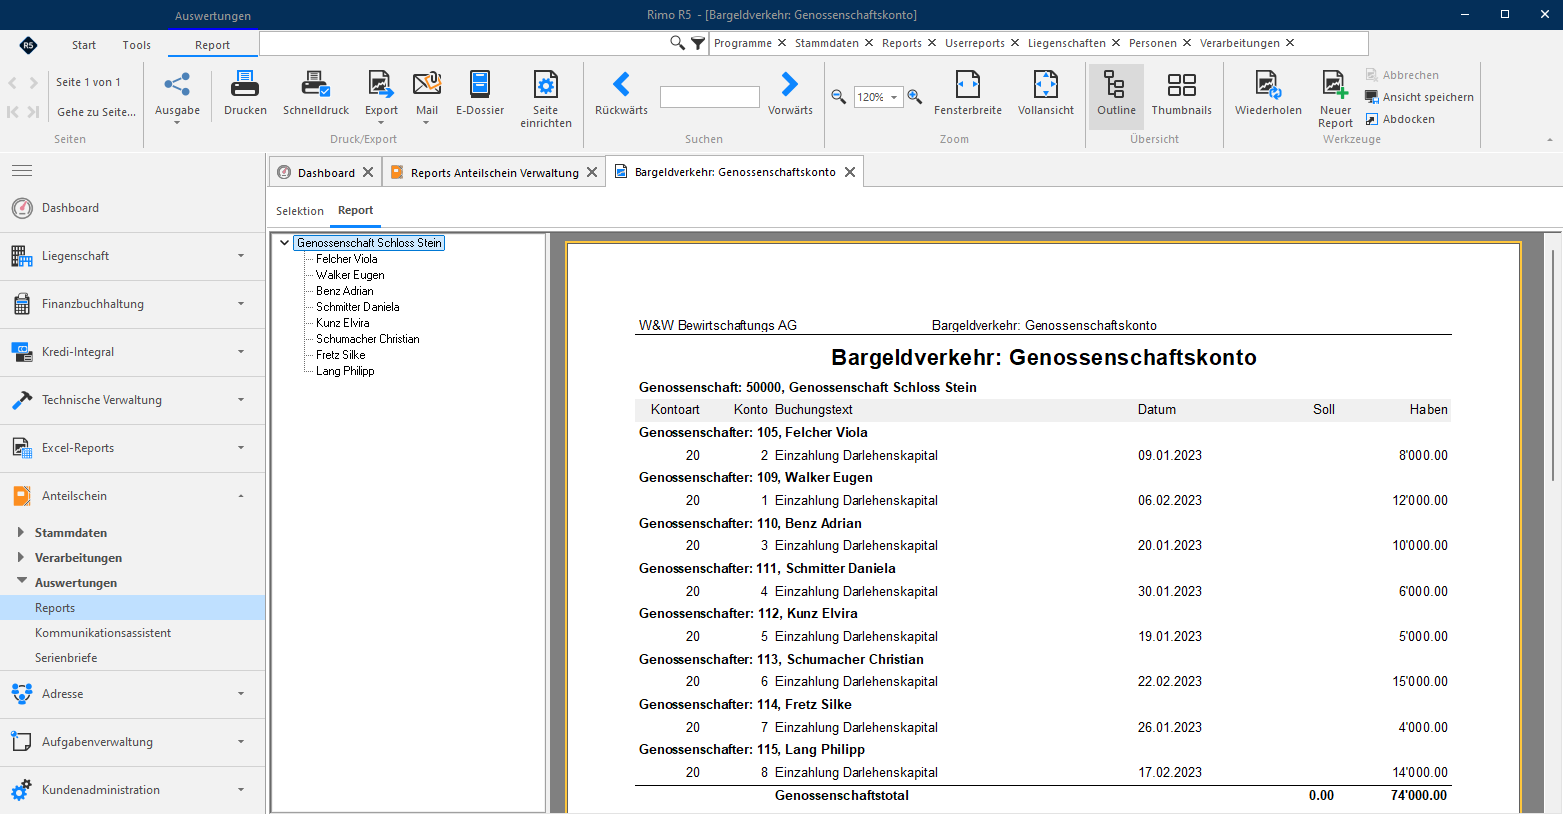1563x814 pixels.
Task: Open the filter funnel icon
Action: coord(698,43)
